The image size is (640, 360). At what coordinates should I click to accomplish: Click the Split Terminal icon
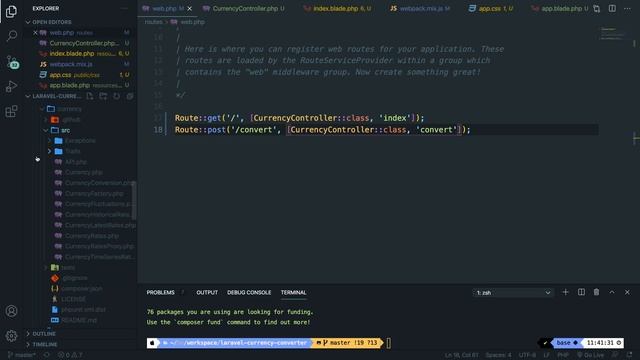point(581,292)
